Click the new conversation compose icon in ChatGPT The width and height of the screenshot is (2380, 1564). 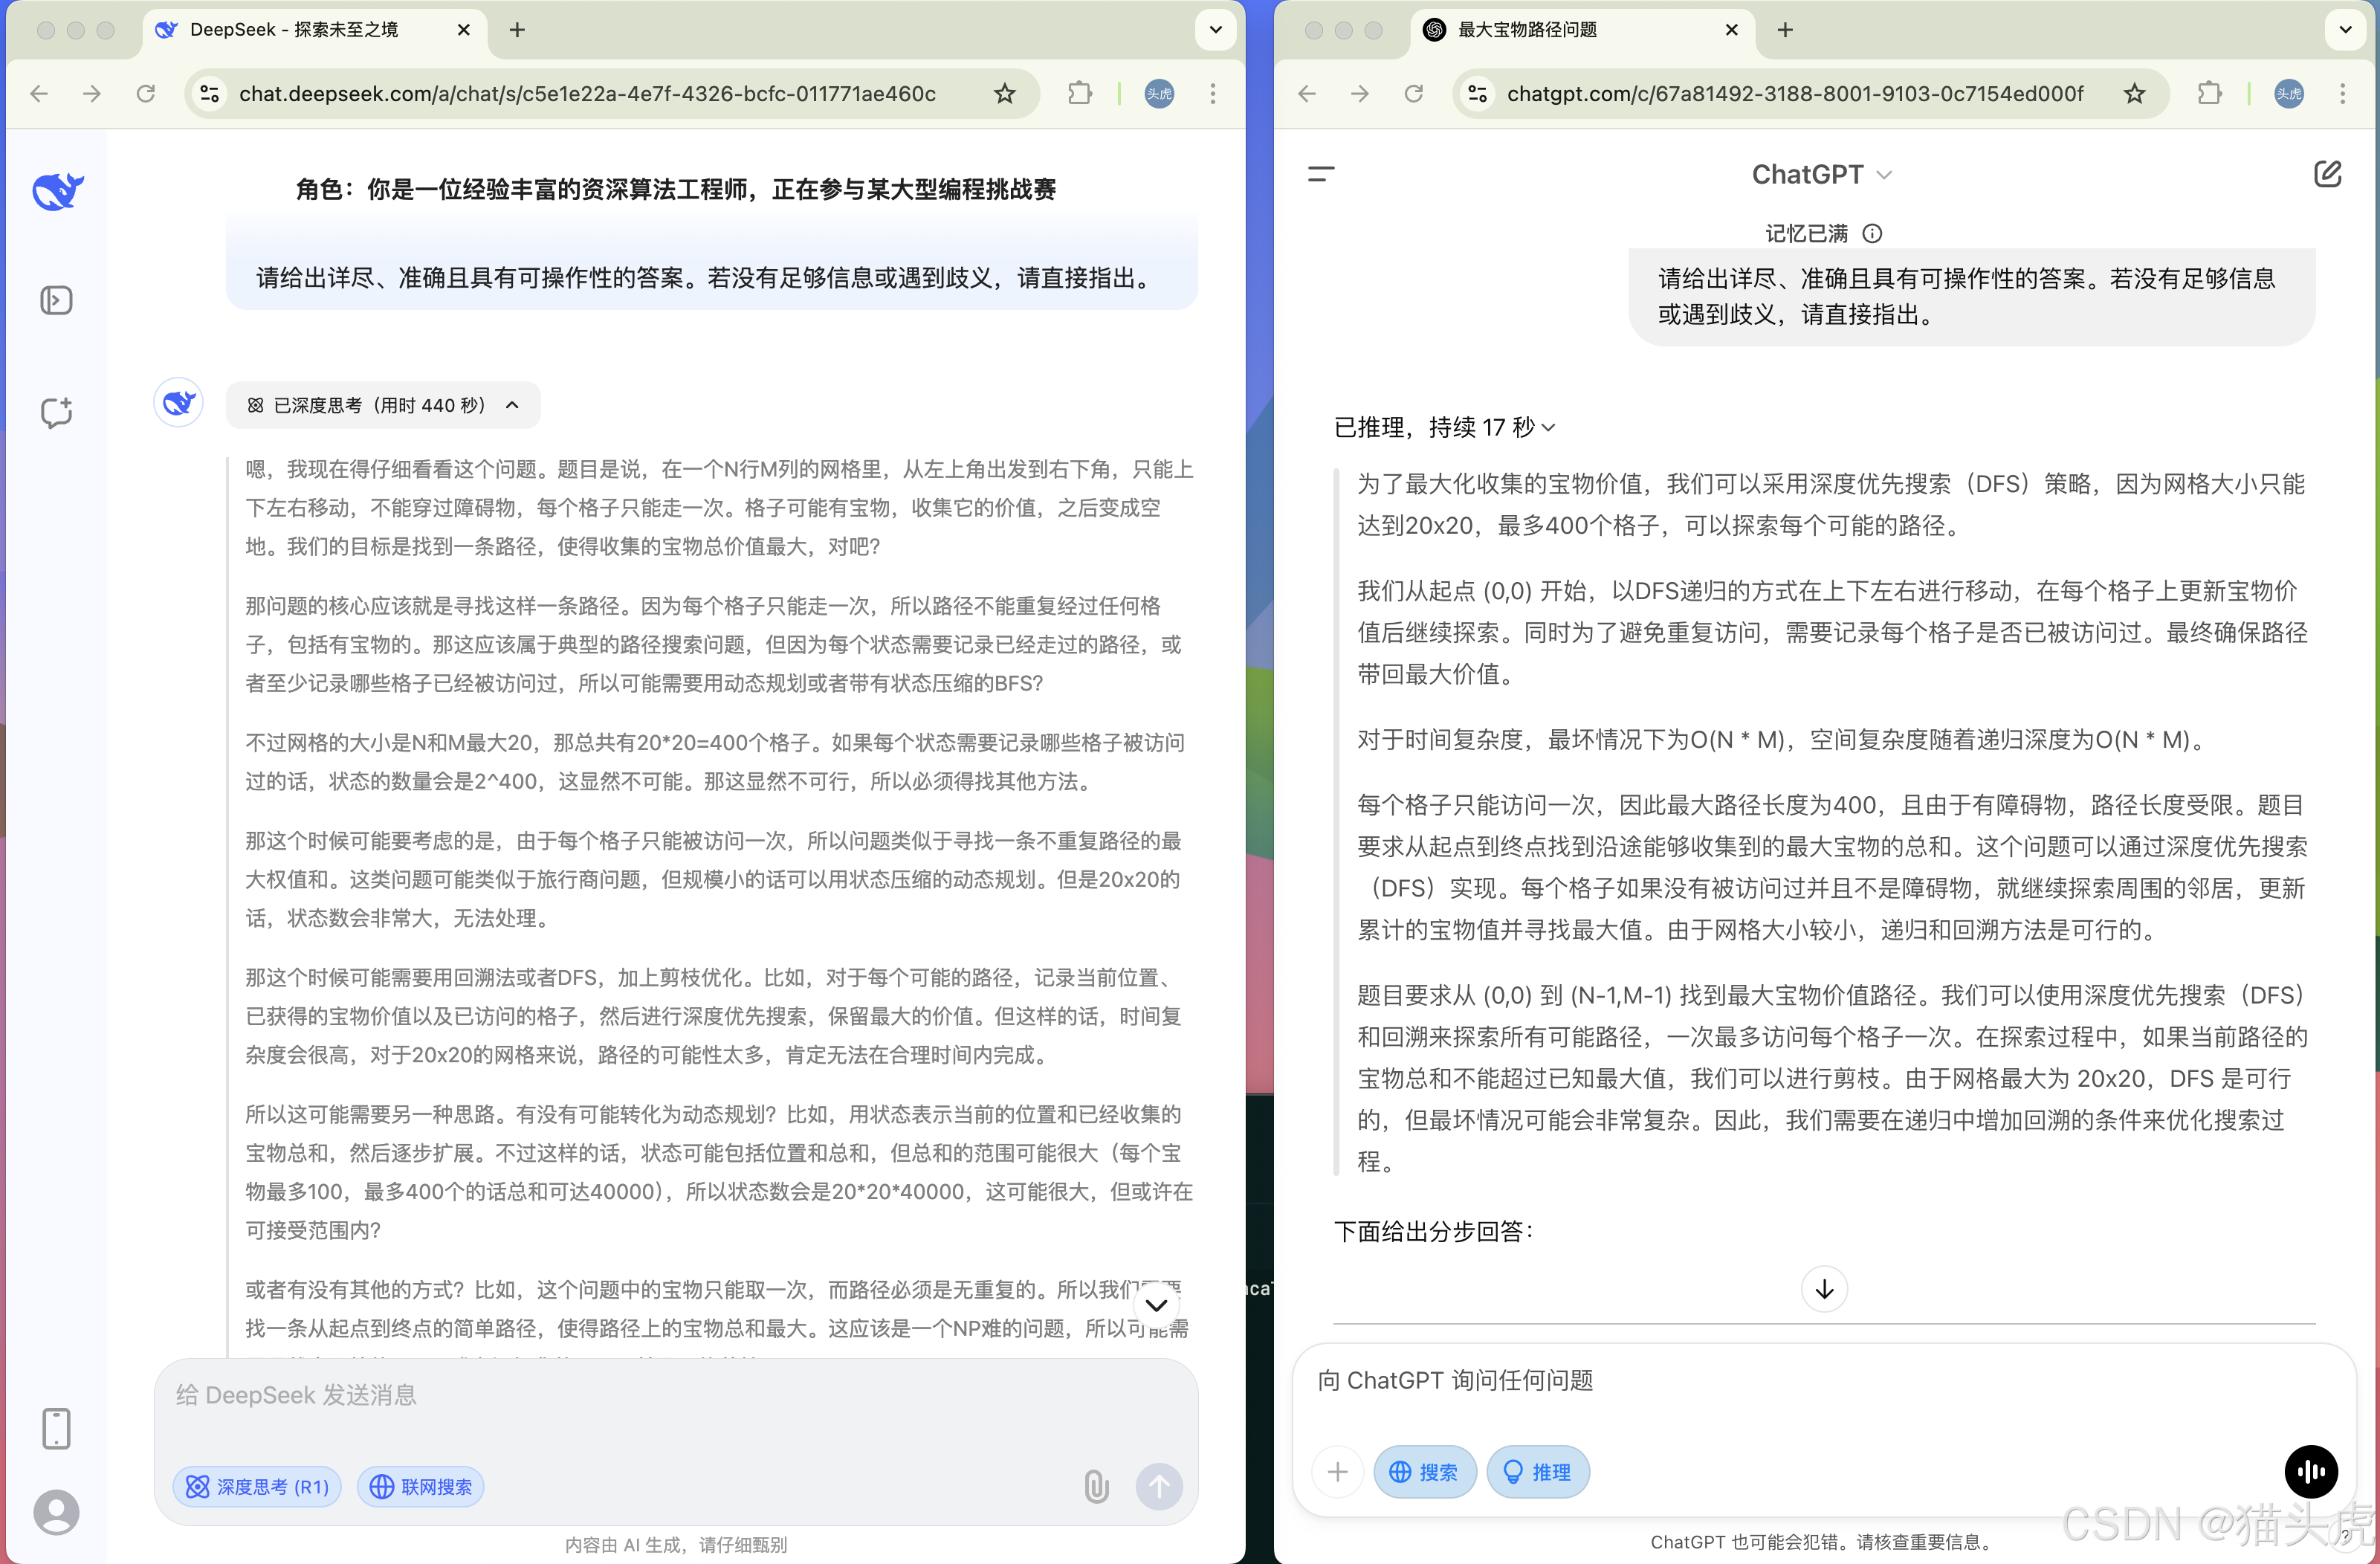[x=2329, y=173]
